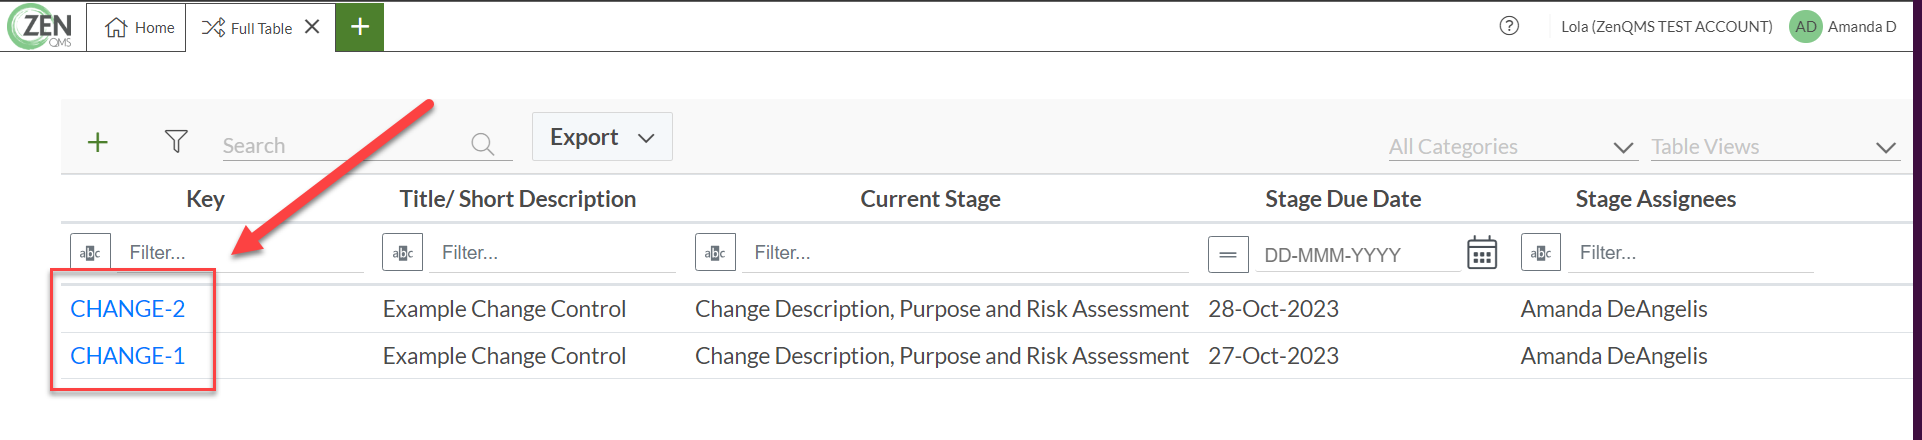Expand the Table Views dropdown
This screenshot has height=440, width=1922.
point(1774,147)
